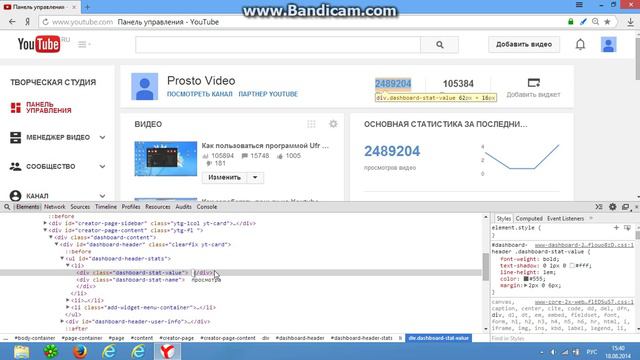Open ICQ green flower taskbar icon
The image size is (640, 360).
51,351
